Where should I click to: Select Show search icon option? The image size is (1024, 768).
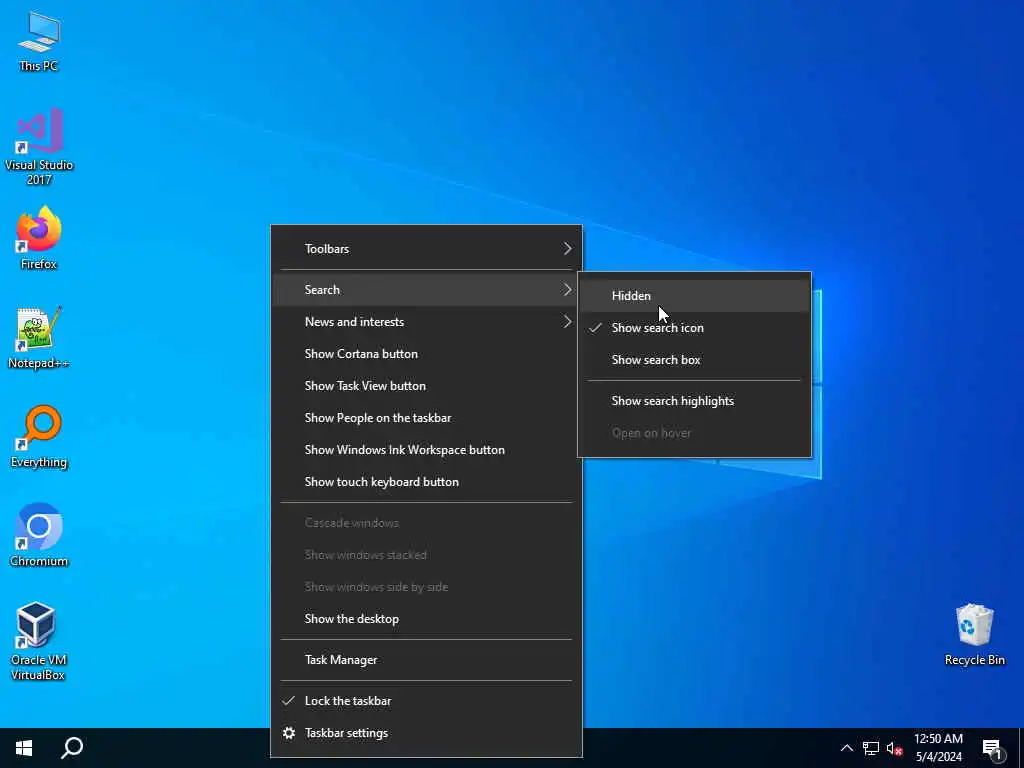[x=694, y=328]
